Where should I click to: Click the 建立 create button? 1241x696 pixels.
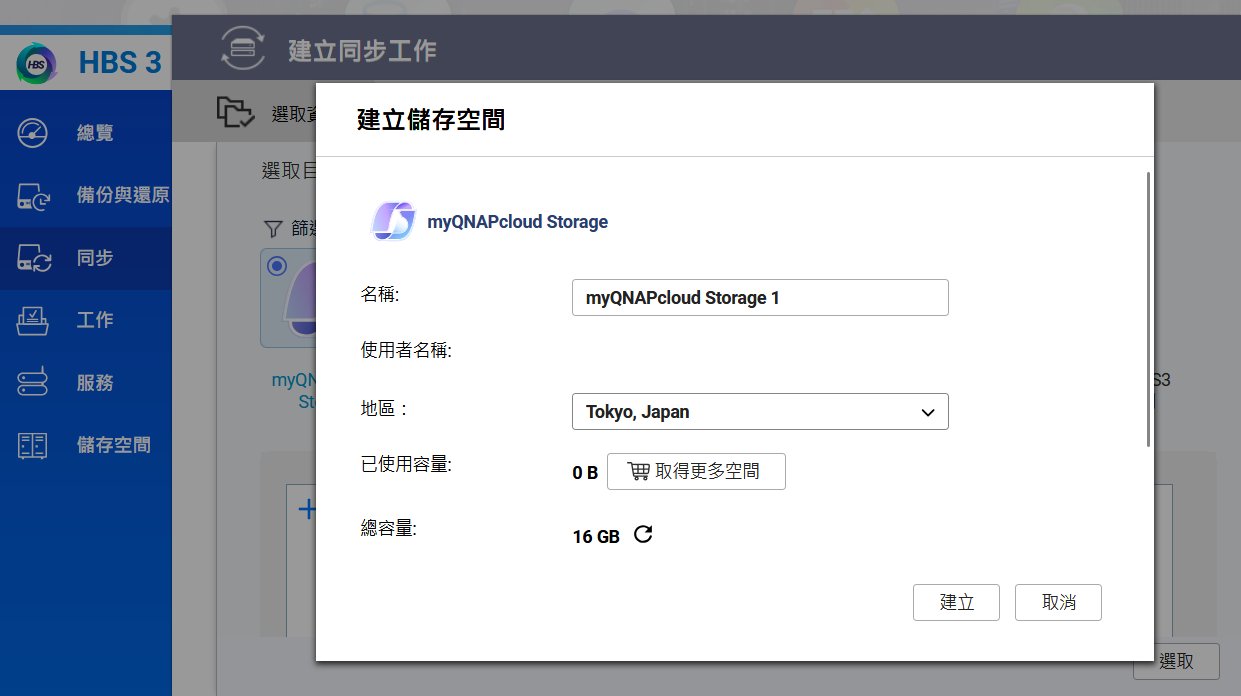(x=957, y=603)
